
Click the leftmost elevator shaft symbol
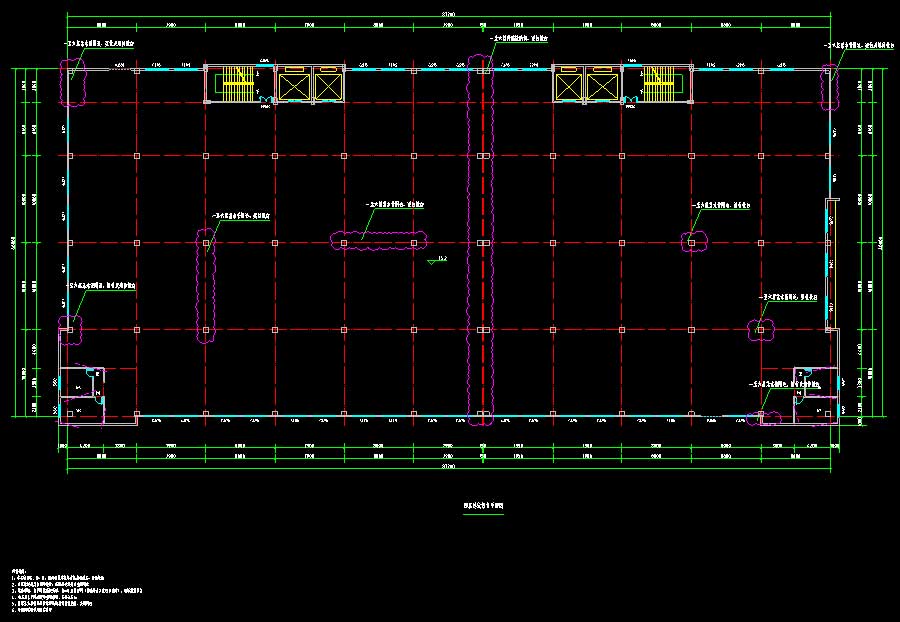point(292,85)
